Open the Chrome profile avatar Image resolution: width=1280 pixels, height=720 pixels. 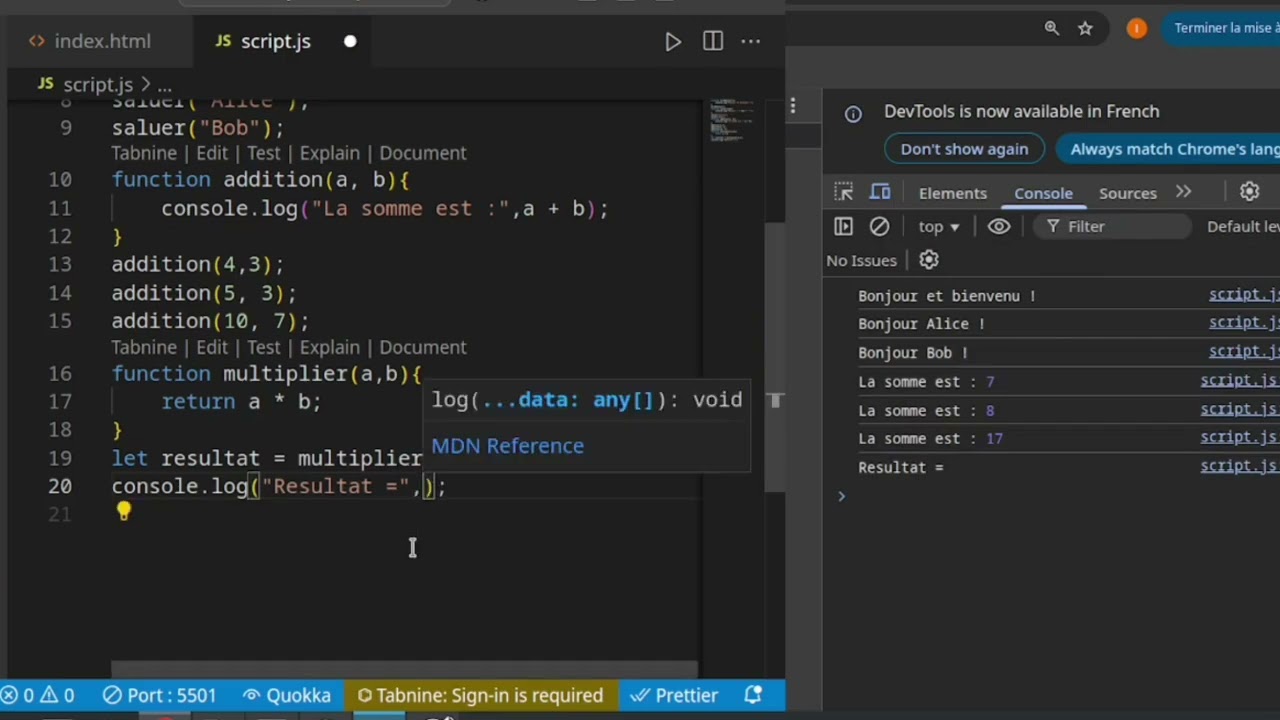(x=1137, y=28)
